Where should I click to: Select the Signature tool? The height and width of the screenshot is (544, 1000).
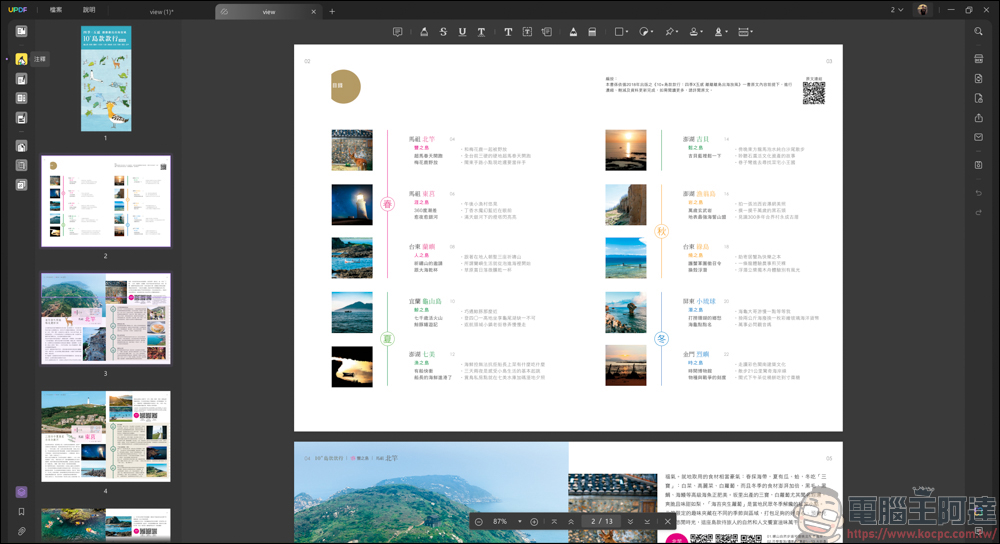tap(719, 32)
